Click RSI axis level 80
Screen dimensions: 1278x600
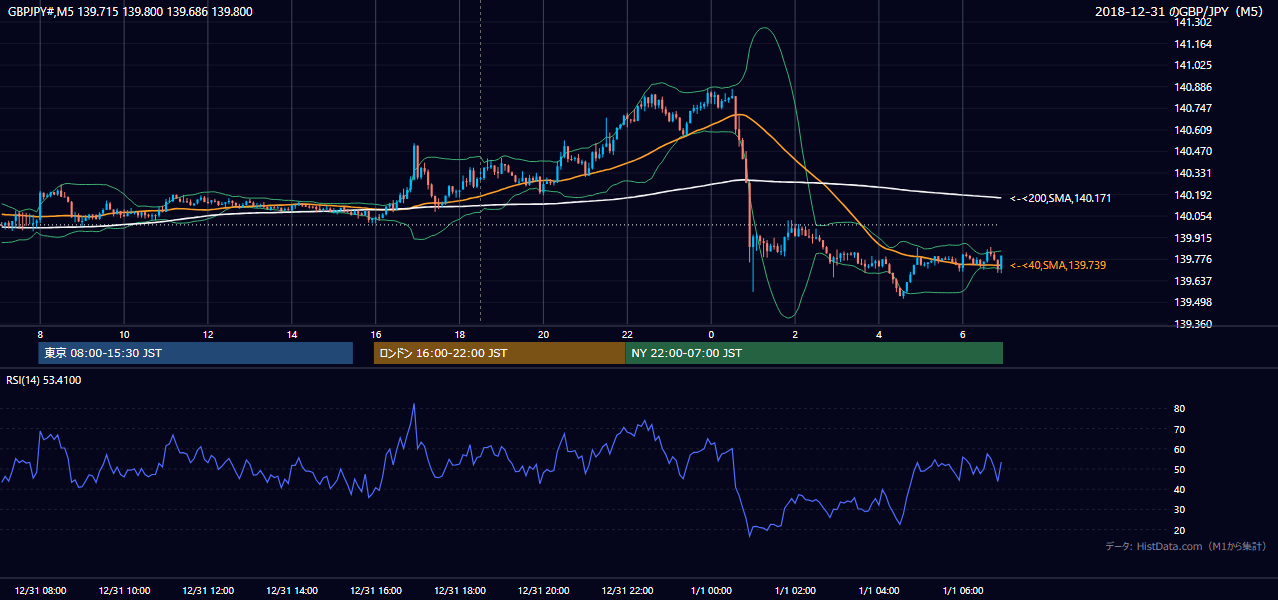click(1180, 409)
